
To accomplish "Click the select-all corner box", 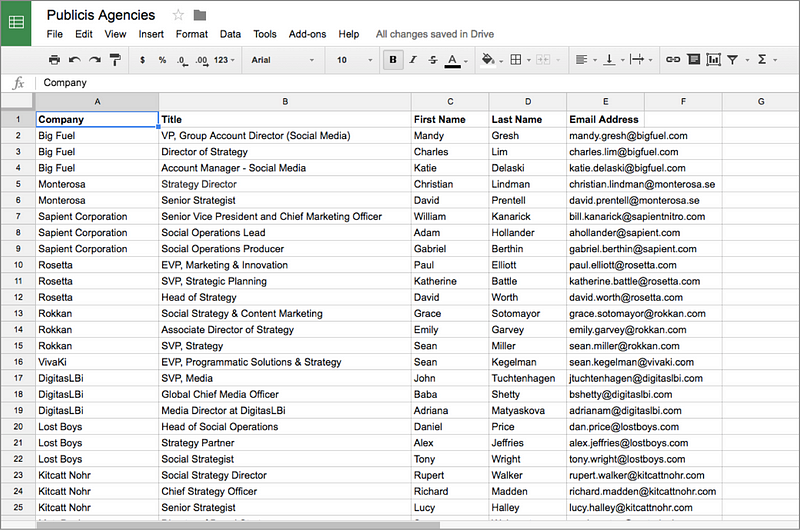I will pyautogui.click(x=18, y=102).
